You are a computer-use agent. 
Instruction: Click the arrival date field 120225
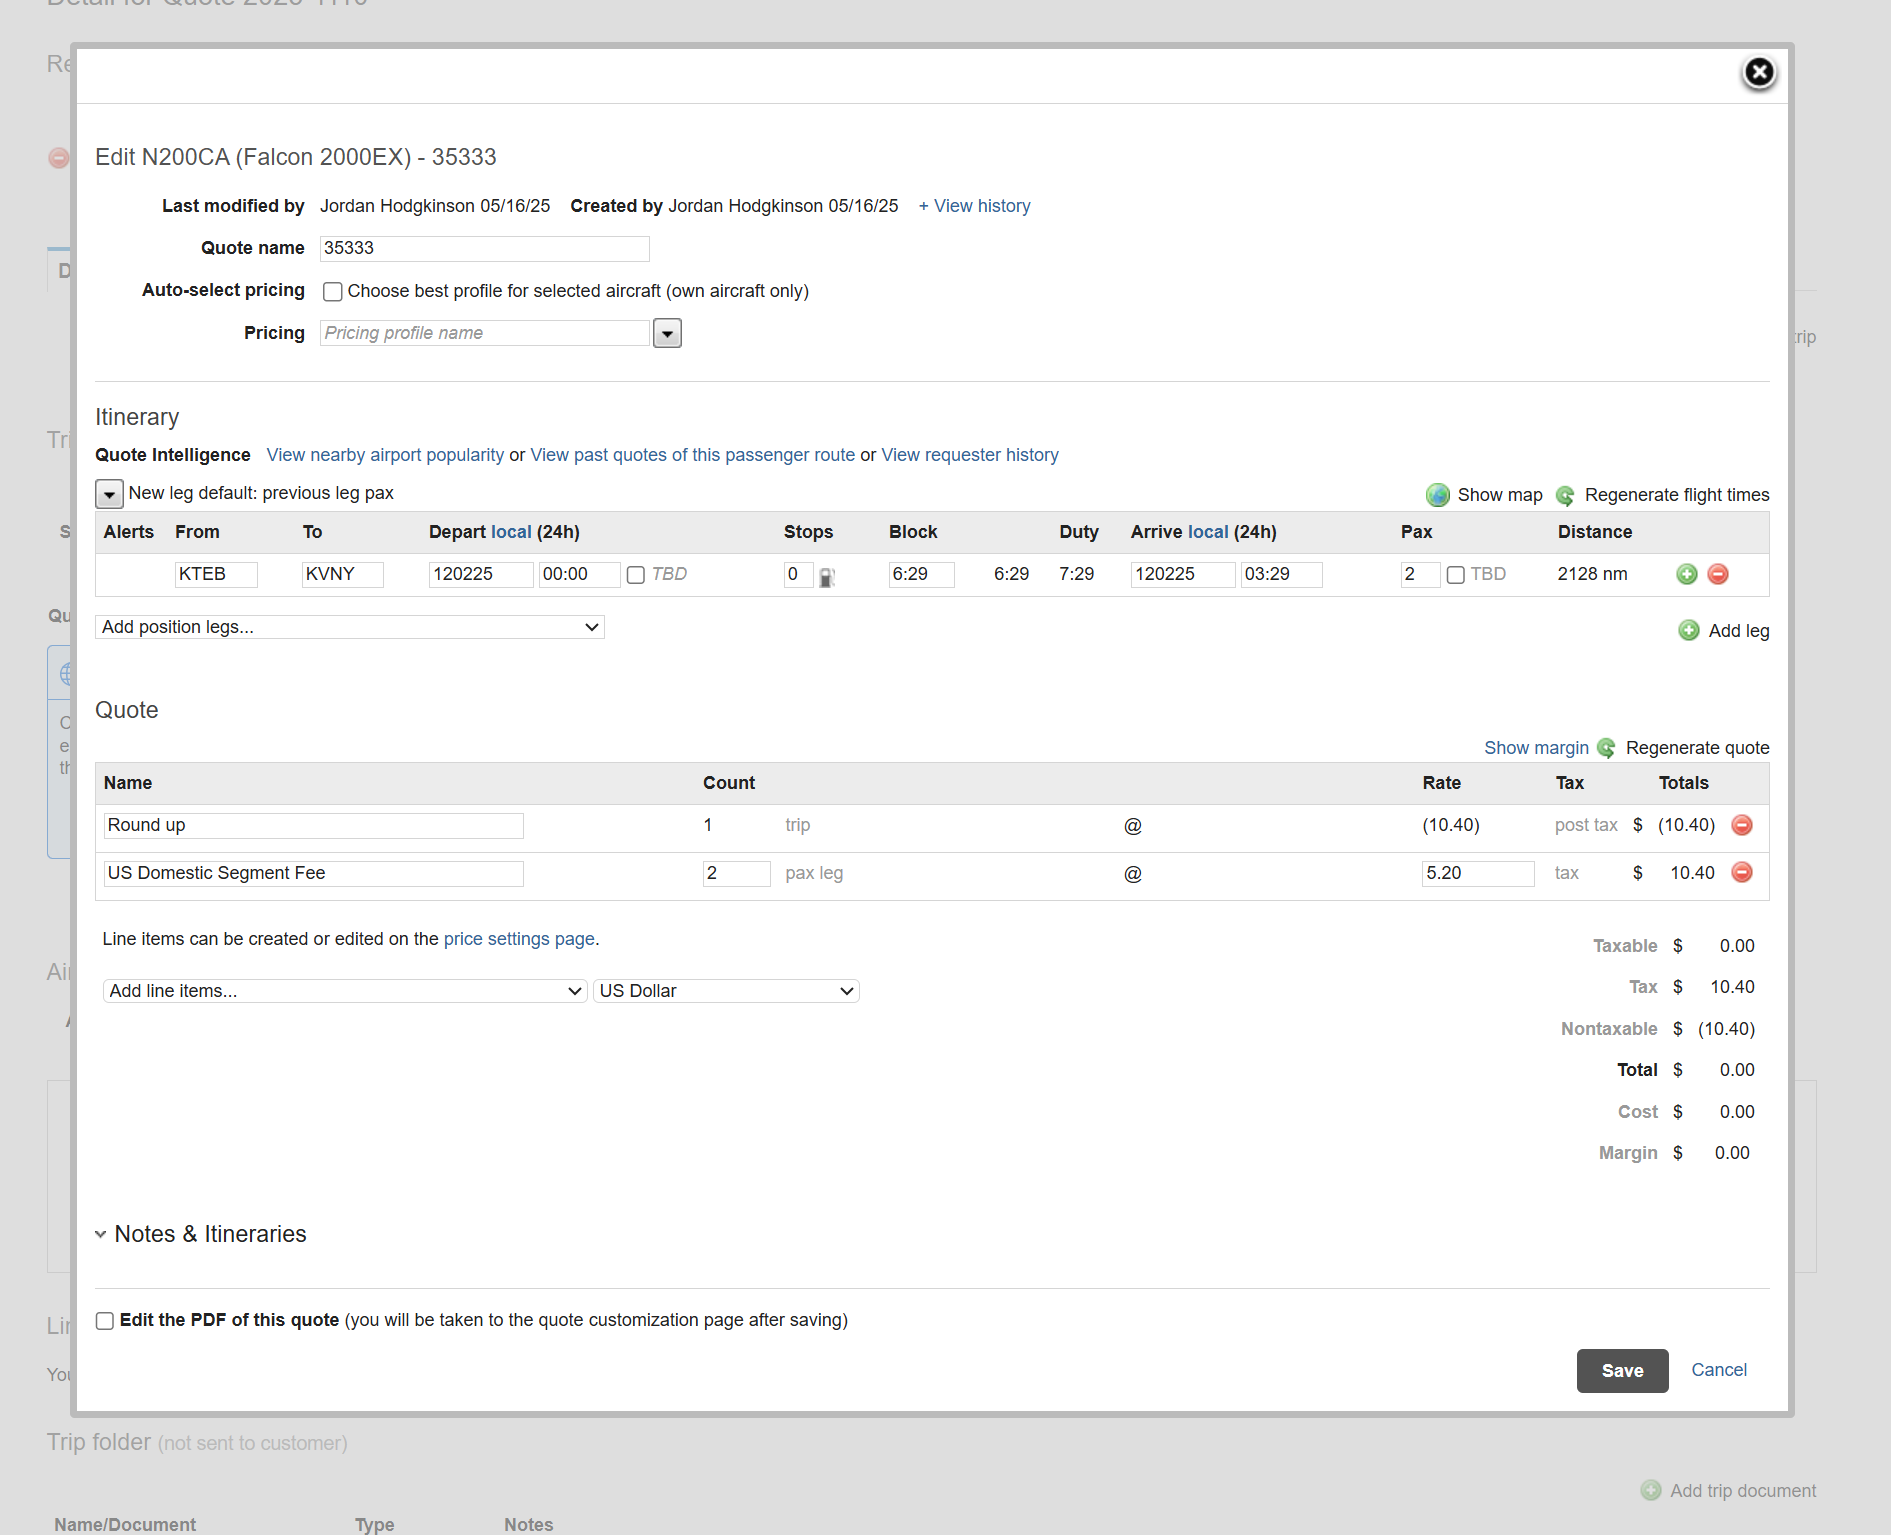(x=1183, y=575)
